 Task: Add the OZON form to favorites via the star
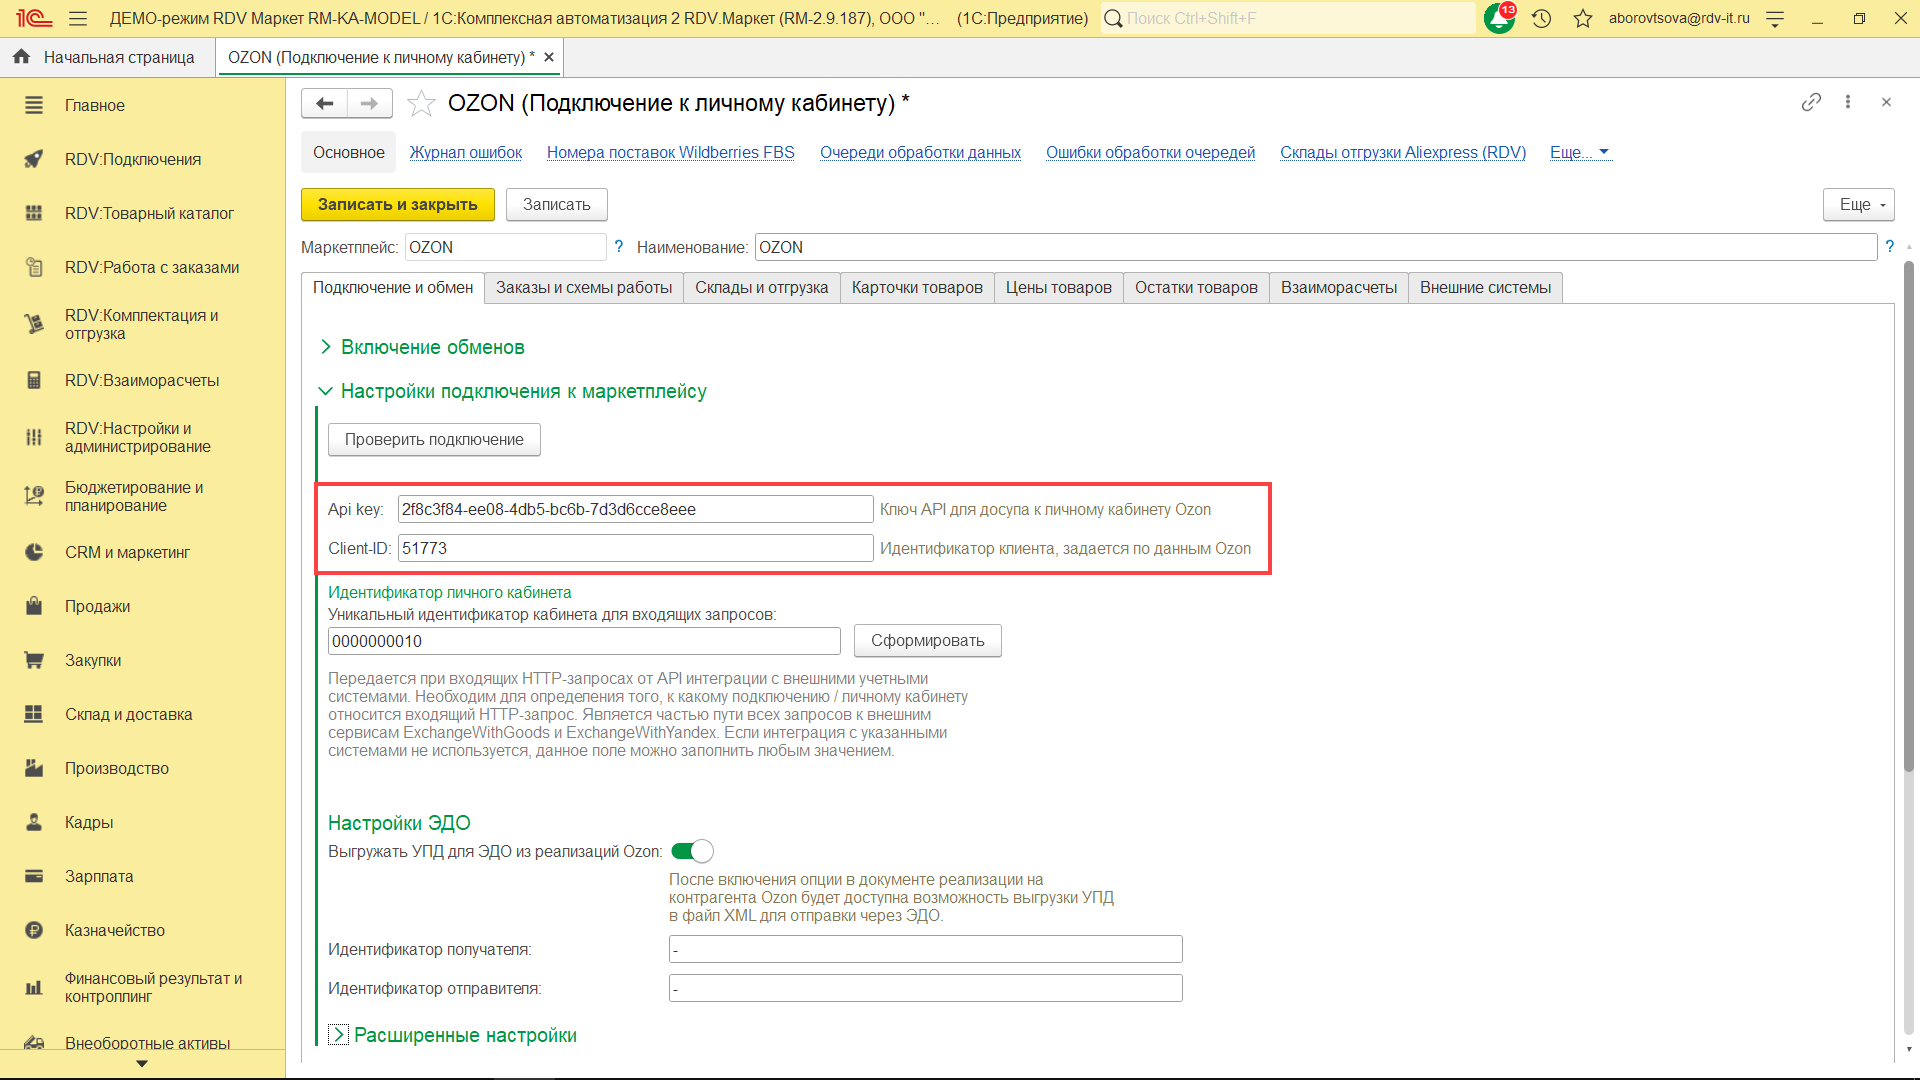coord(422,103)
